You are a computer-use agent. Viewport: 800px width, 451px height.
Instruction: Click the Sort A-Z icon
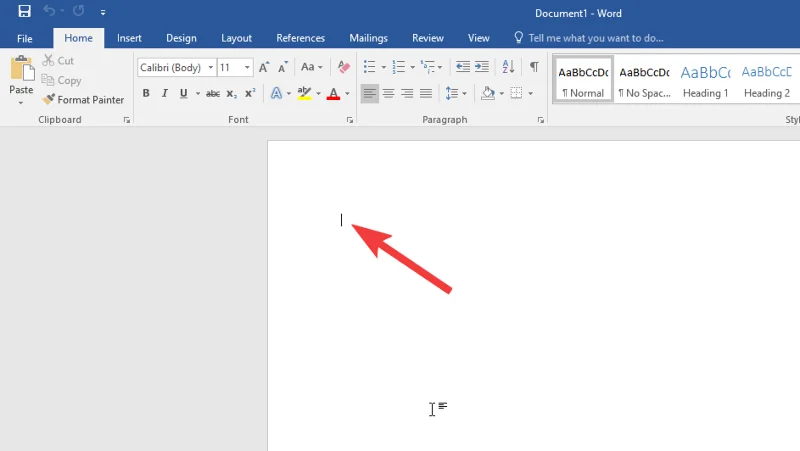click(507, 68)
